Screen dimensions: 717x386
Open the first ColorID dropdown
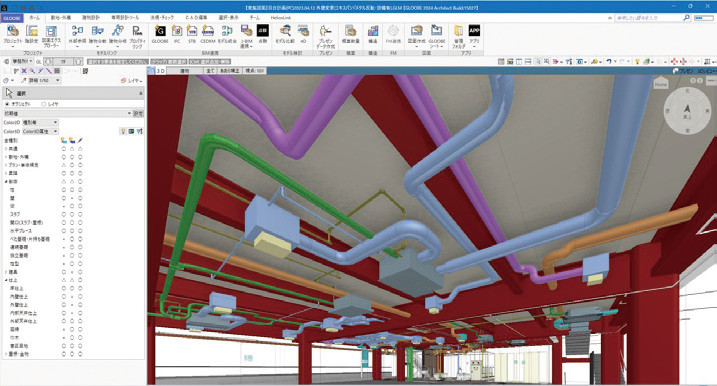click(x=41, y=123)
